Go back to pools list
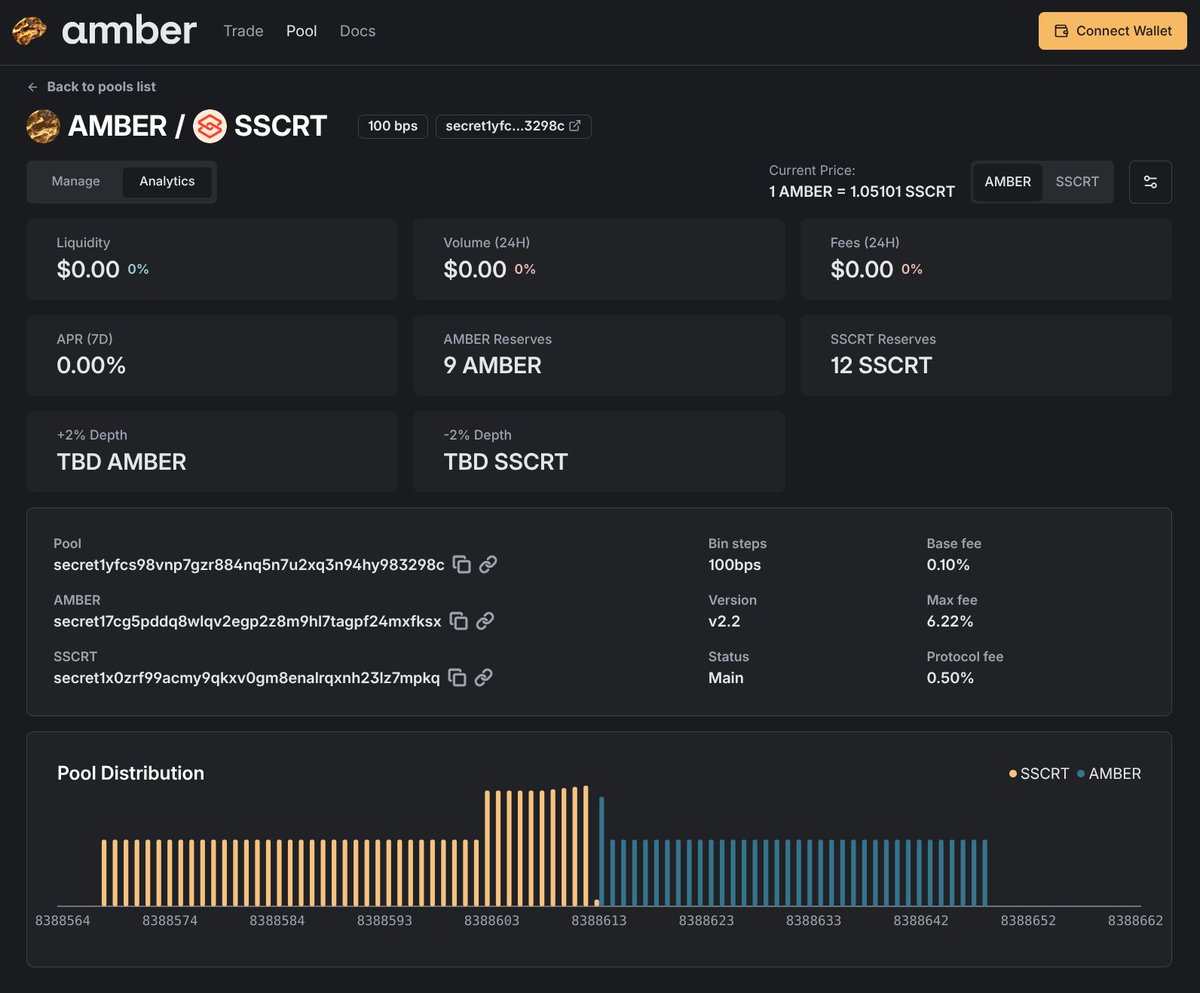The width and height of the screenshot is (1200, 993). 91,87
